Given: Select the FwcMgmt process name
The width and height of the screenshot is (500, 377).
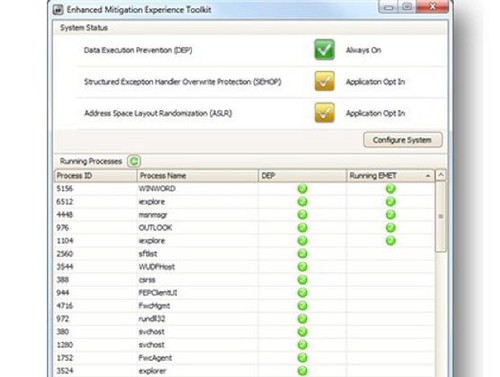Looking at the screenshot, I should [x=154, y=306].
